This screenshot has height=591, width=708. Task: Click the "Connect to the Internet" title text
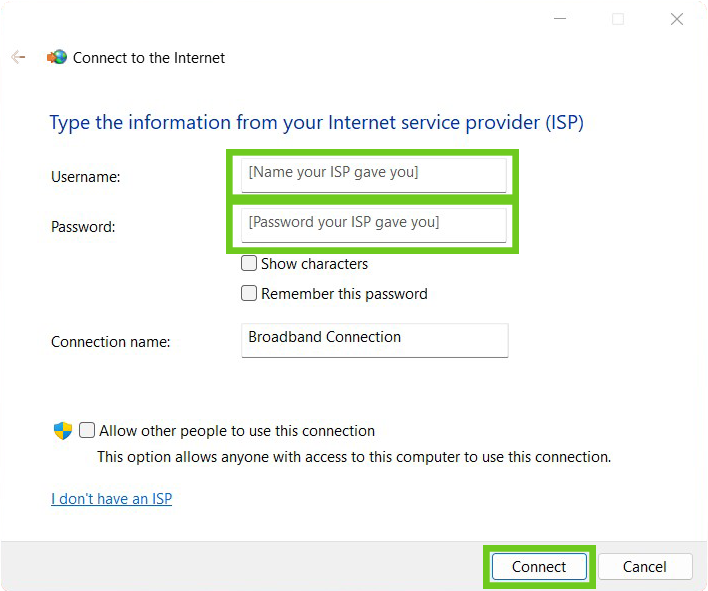(x=149, y=58)
